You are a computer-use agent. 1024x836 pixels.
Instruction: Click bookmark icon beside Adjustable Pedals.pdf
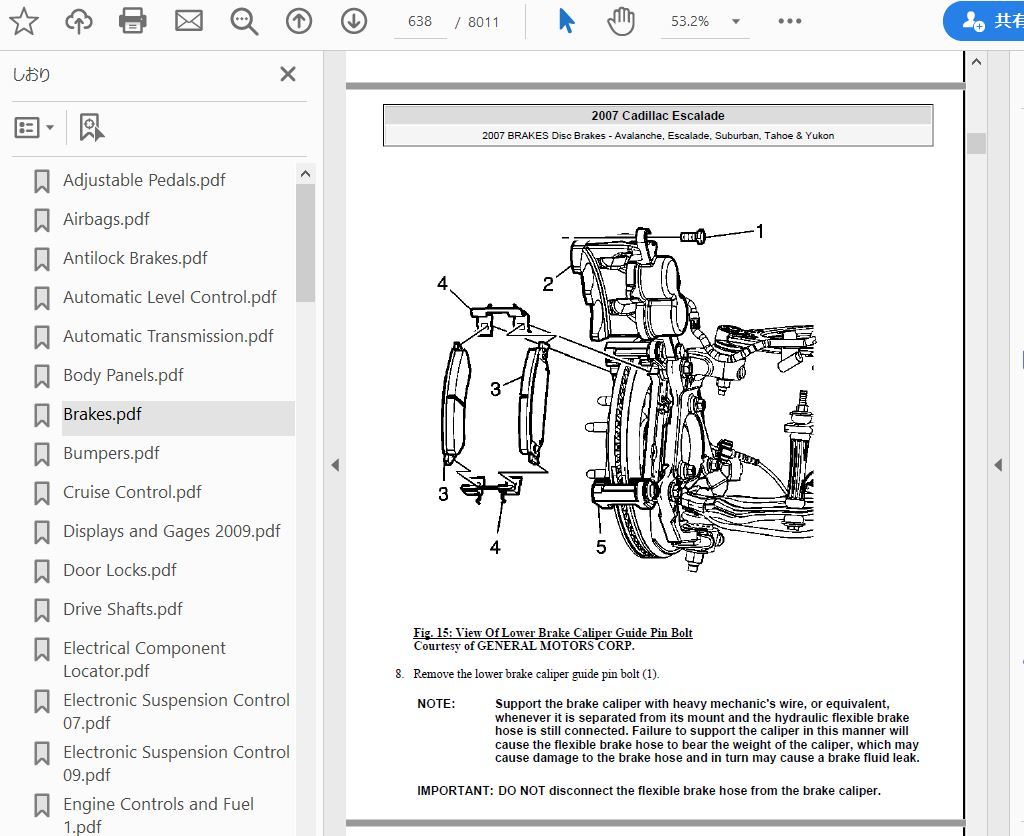click(42, 181)
